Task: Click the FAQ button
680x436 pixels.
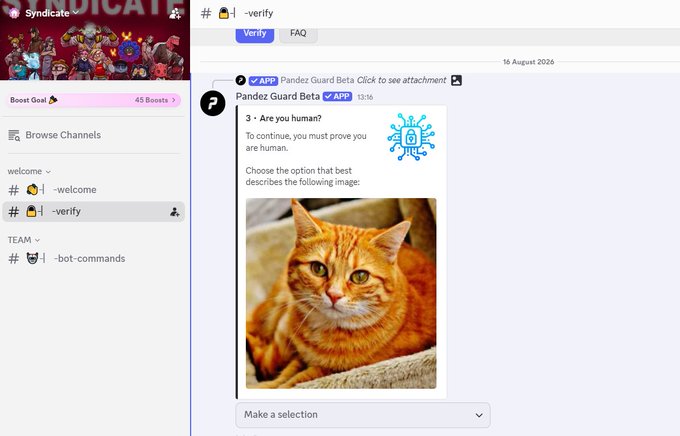Action: coord(298,34)
